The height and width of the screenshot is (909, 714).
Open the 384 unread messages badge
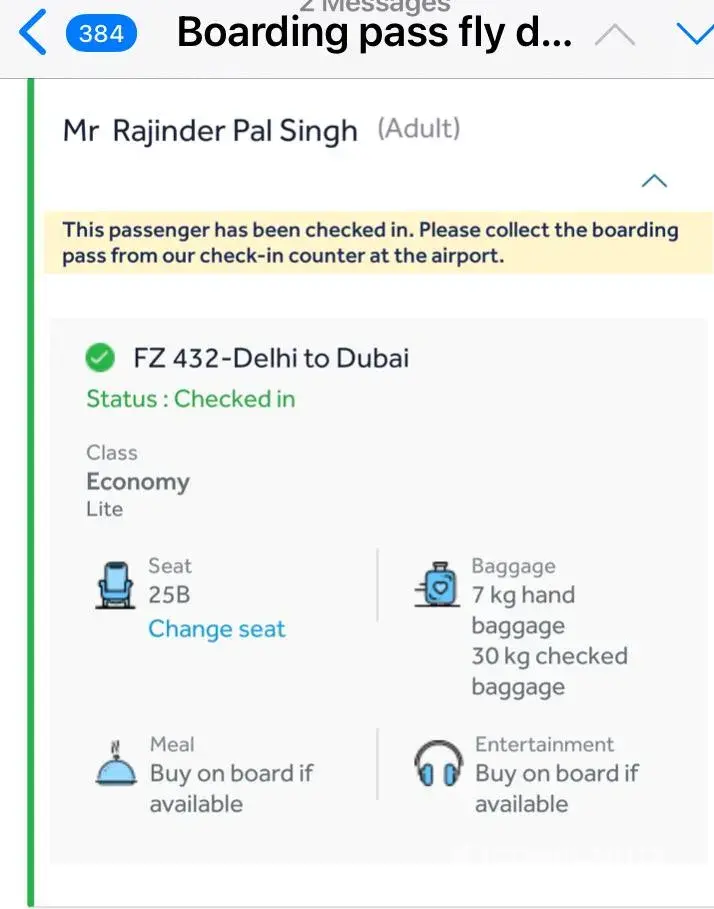[x=101, y=34]
